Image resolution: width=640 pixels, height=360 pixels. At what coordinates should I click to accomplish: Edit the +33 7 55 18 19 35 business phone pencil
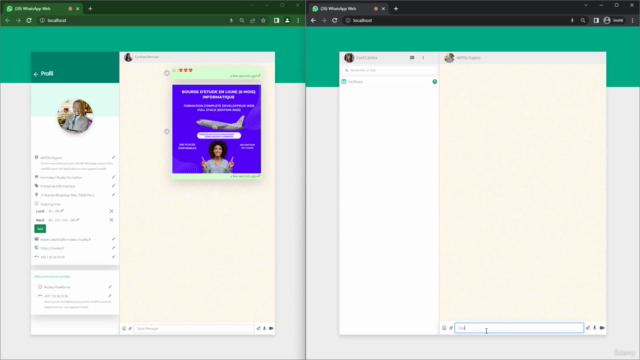pos(113,257)
